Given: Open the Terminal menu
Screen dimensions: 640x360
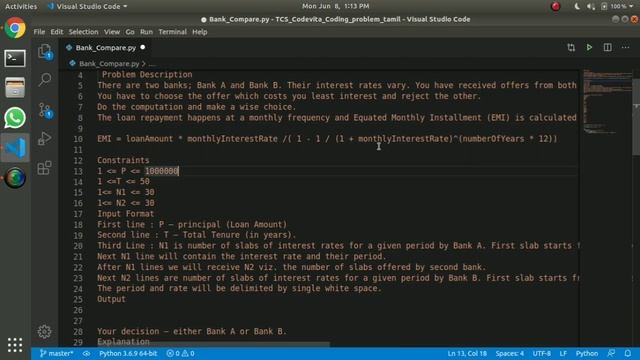Looking at the screenshot, I should pyautogui.click(x=172, y=32).
